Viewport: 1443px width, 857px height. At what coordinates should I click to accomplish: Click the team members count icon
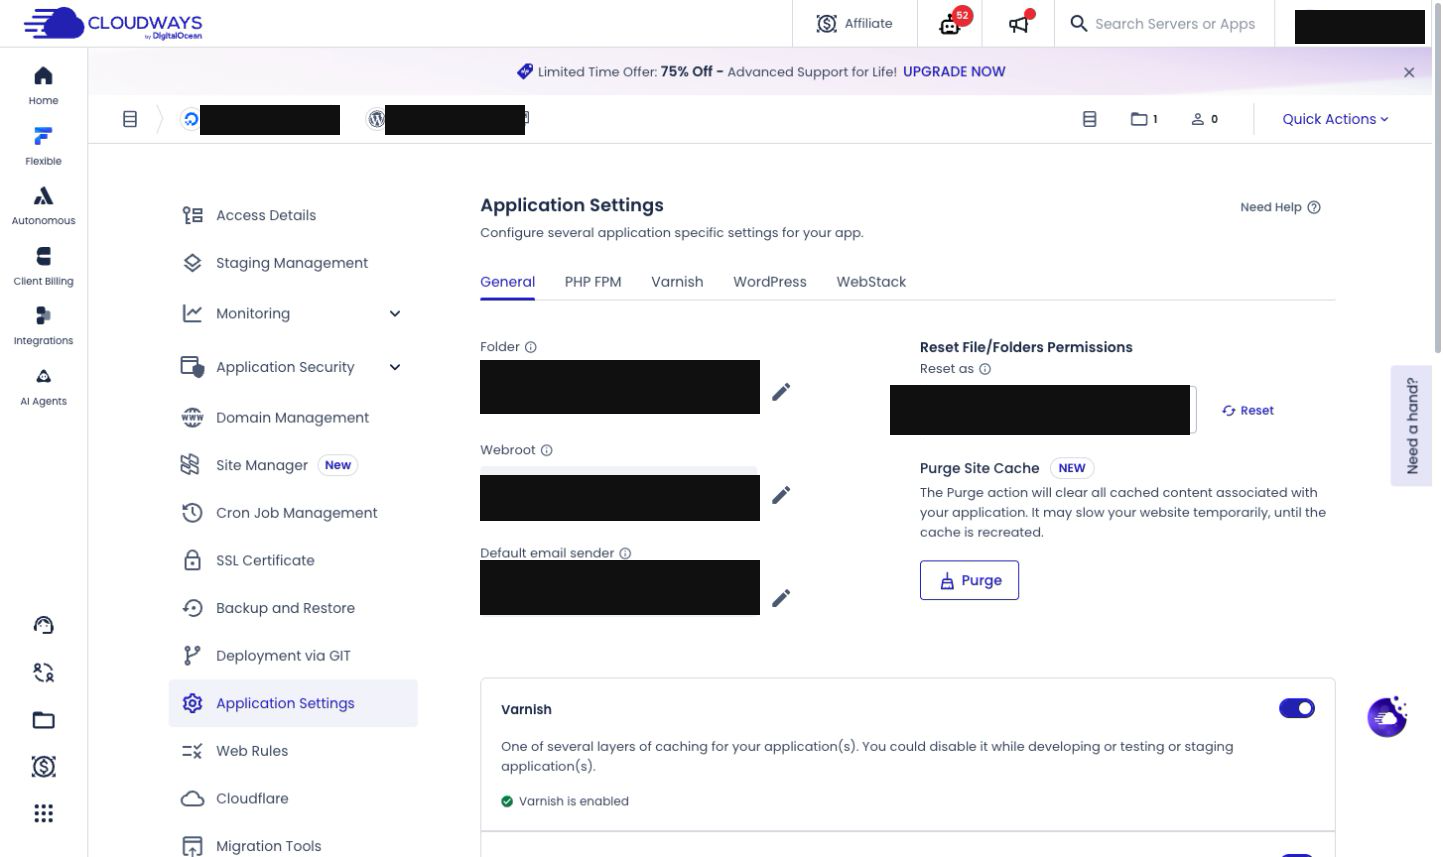[1204, 119]
